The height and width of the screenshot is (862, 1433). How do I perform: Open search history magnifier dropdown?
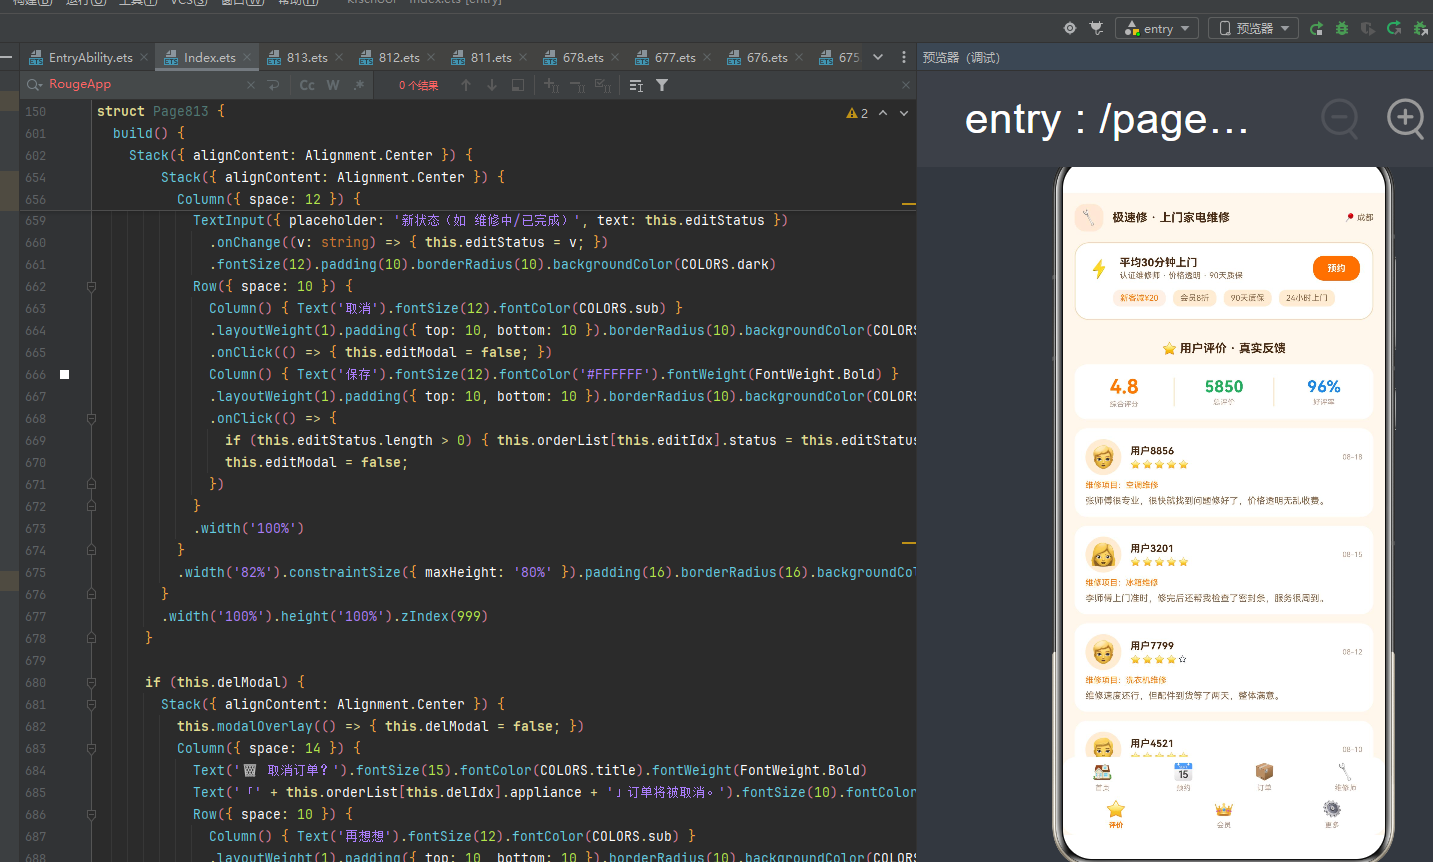click(x=35, y=85)
